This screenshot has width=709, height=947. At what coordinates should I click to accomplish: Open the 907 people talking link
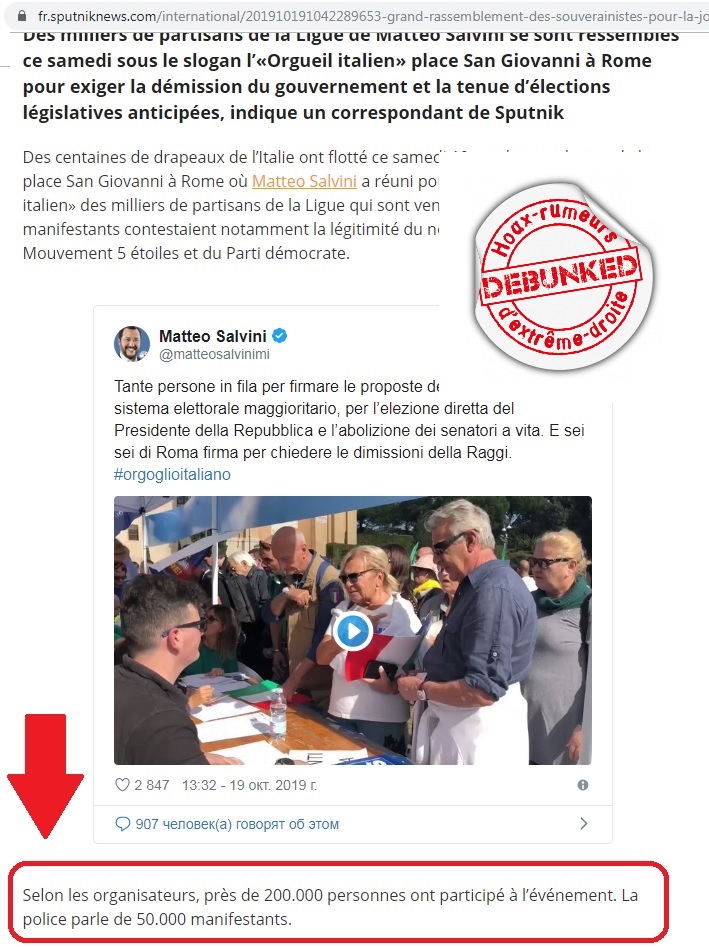237,824
